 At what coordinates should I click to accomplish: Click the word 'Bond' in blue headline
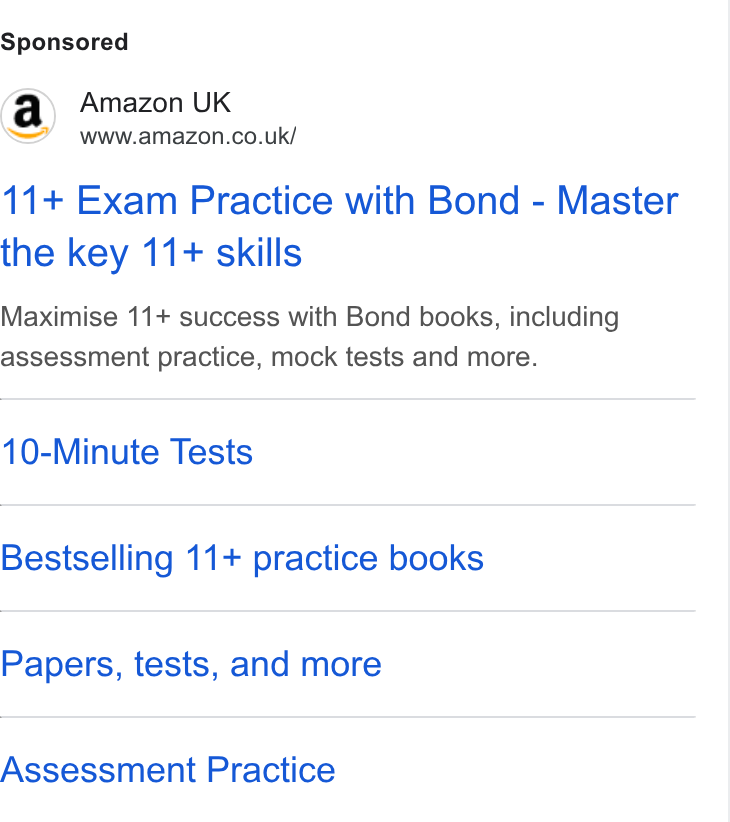(474, 201)
